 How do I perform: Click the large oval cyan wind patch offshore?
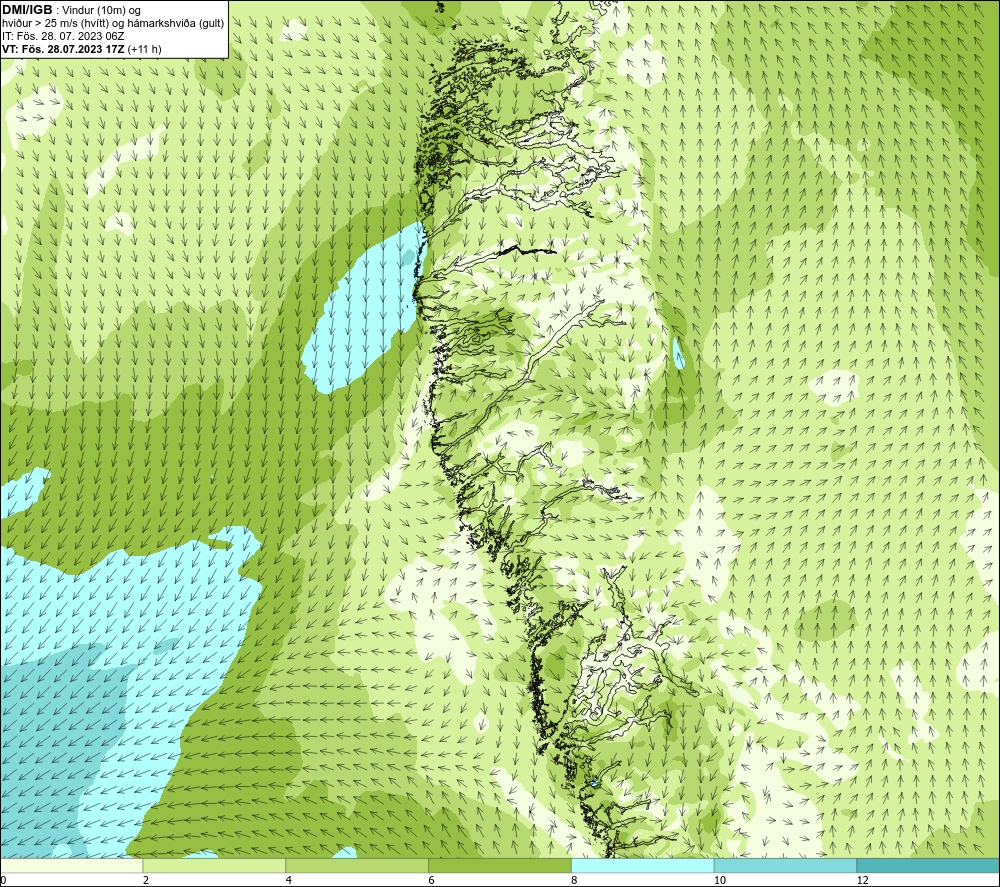(x=364, y=309)
